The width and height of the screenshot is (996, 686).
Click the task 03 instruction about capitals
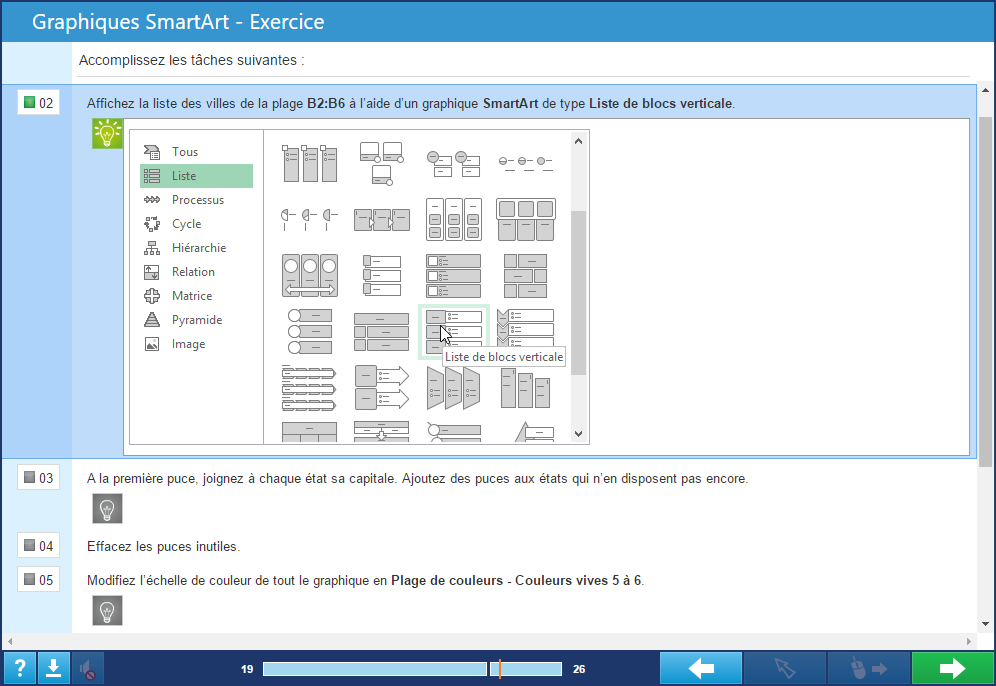417,478
